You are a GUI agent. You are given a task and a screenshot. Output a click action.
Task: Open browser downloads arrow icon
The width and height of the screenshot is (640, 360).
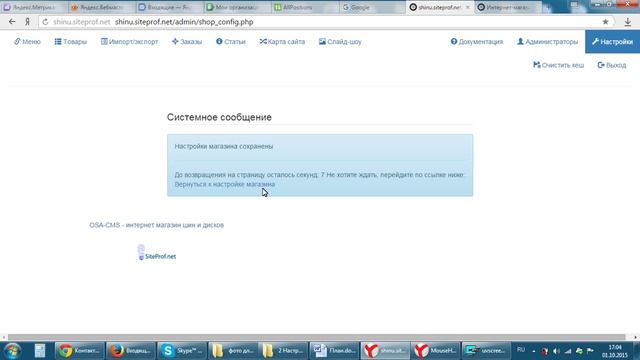coord(628,22)
